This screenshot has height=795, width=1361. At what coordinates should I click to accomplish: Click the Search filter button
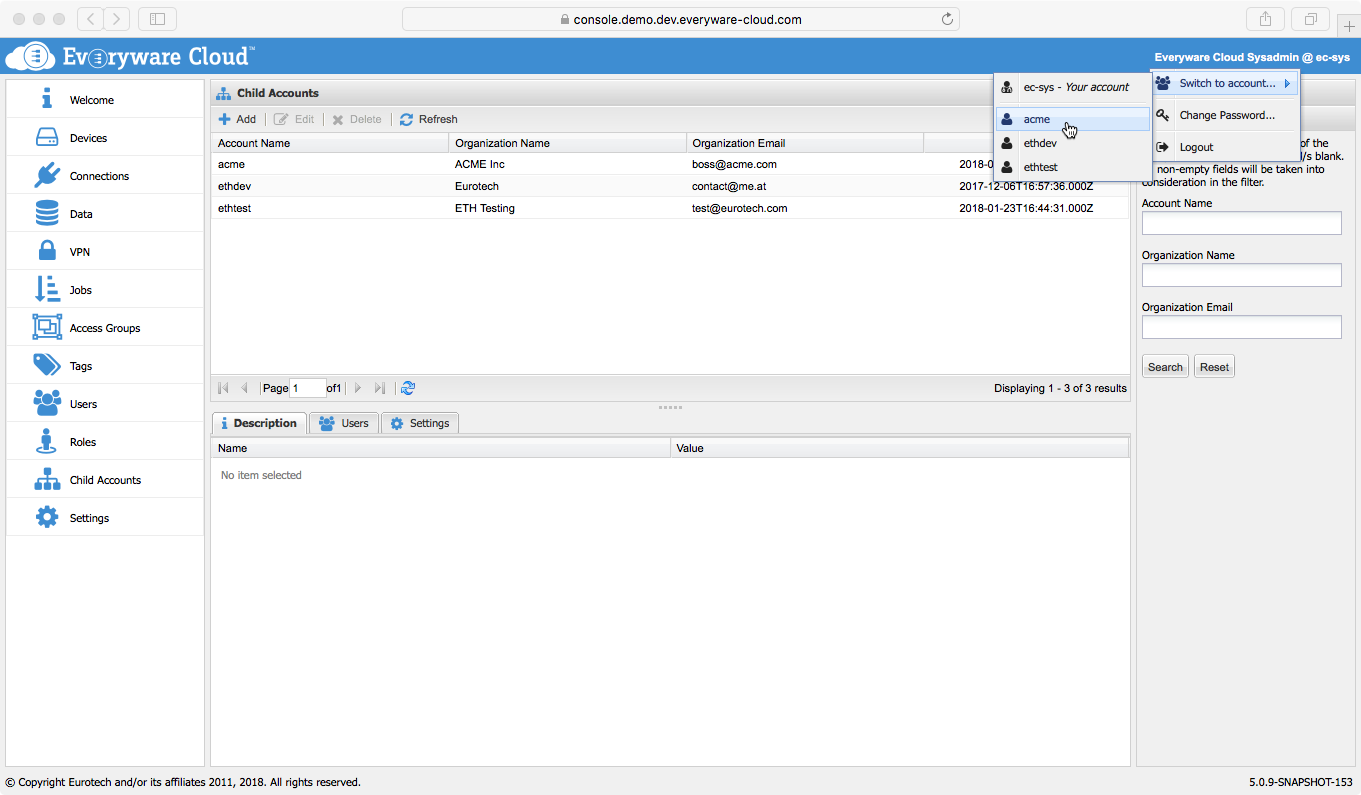pyautogui.click(x=1165, y=367)
